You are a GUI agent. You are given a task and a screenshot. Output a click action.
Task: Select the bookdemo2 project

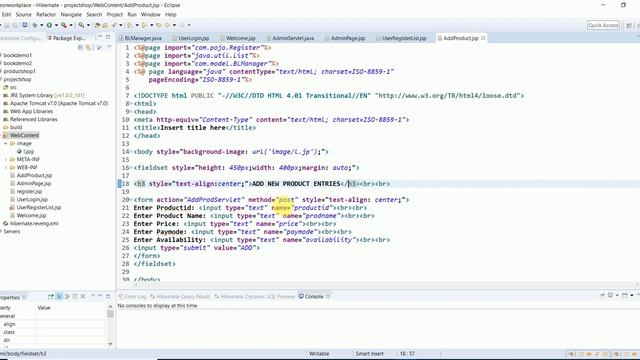tap(18, 63)
